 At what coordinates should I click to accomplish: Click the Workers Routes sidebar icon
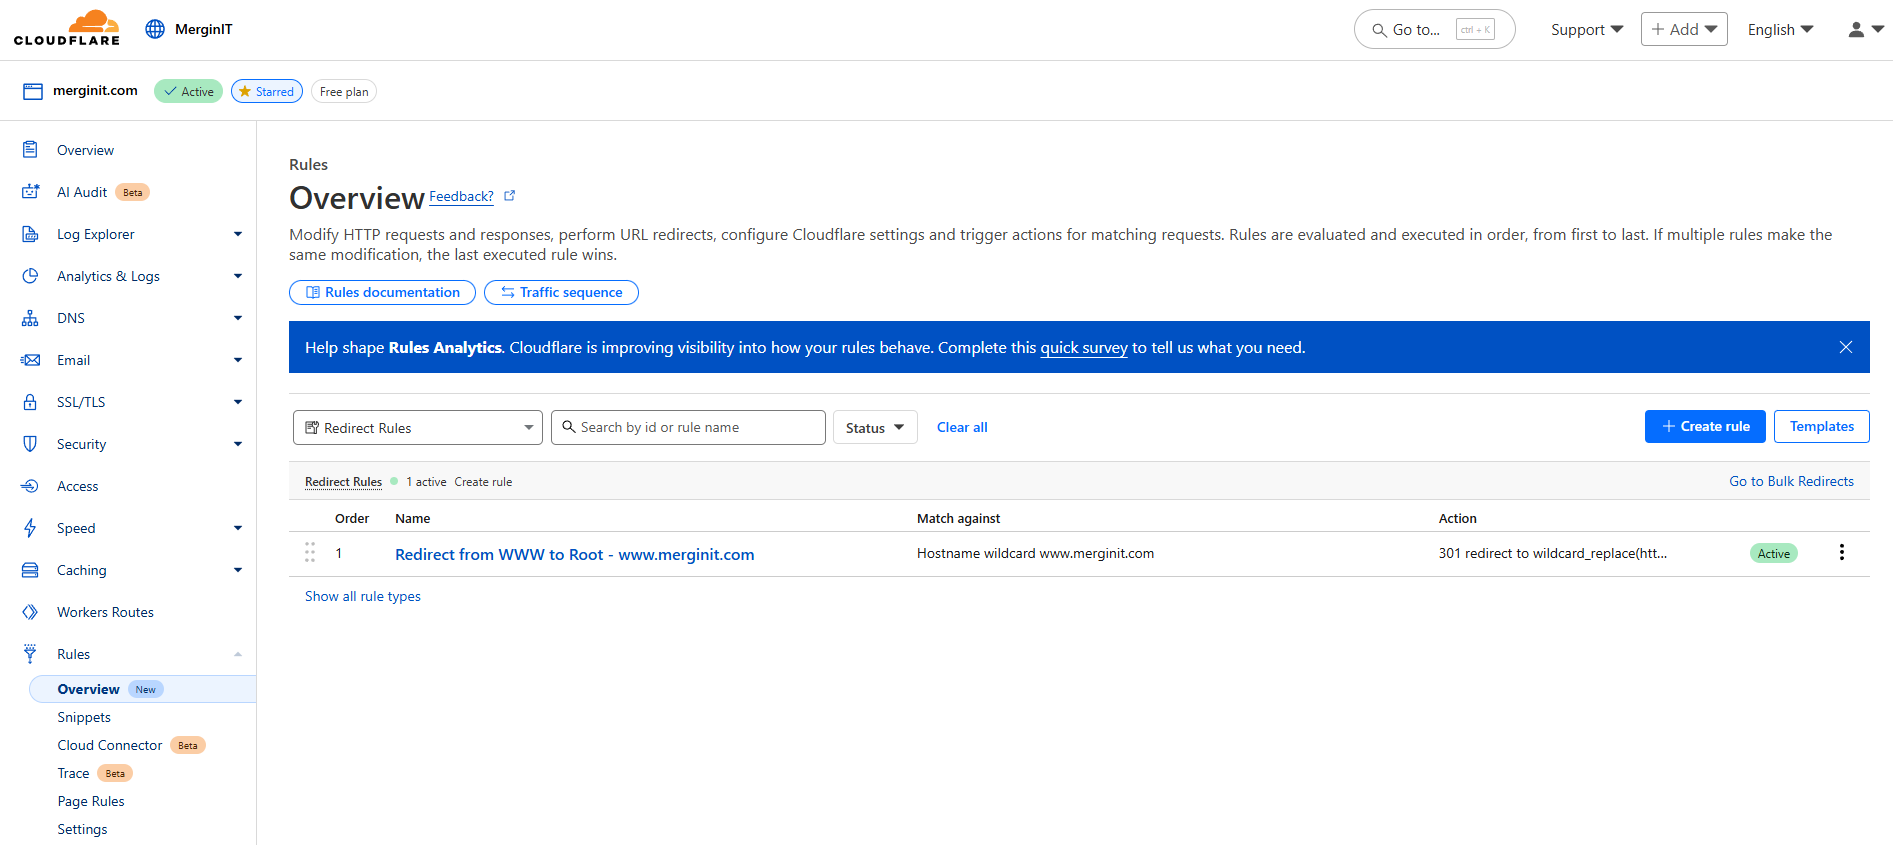pos(30,612)
